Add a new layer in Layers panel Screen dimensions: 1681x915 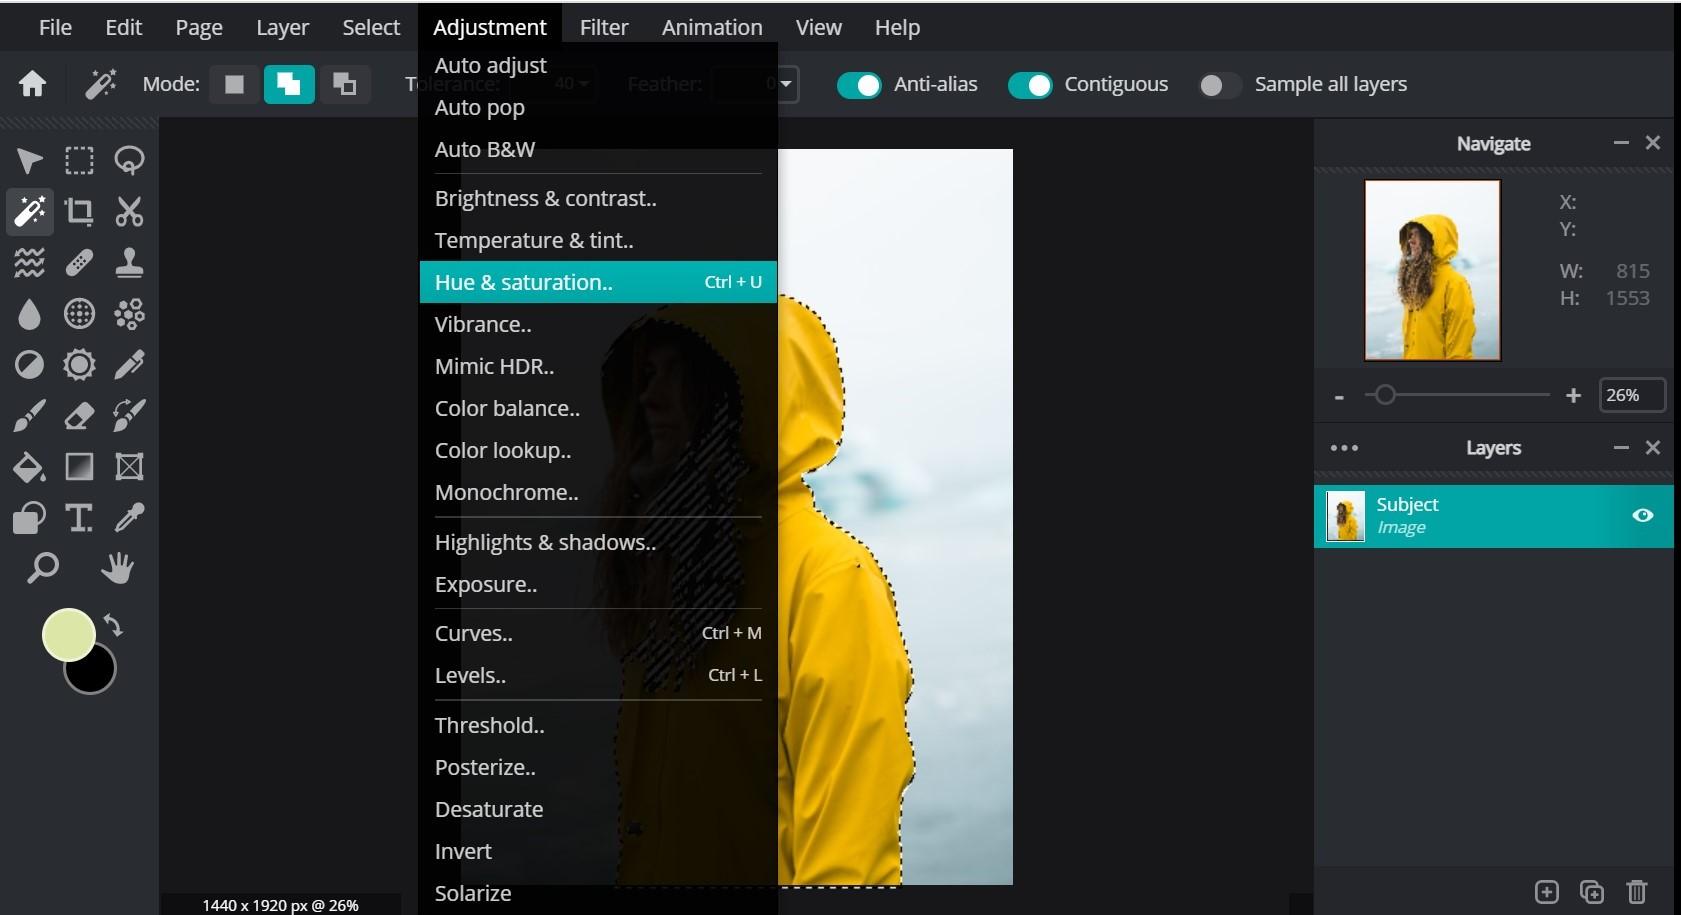pos(1546,892)
